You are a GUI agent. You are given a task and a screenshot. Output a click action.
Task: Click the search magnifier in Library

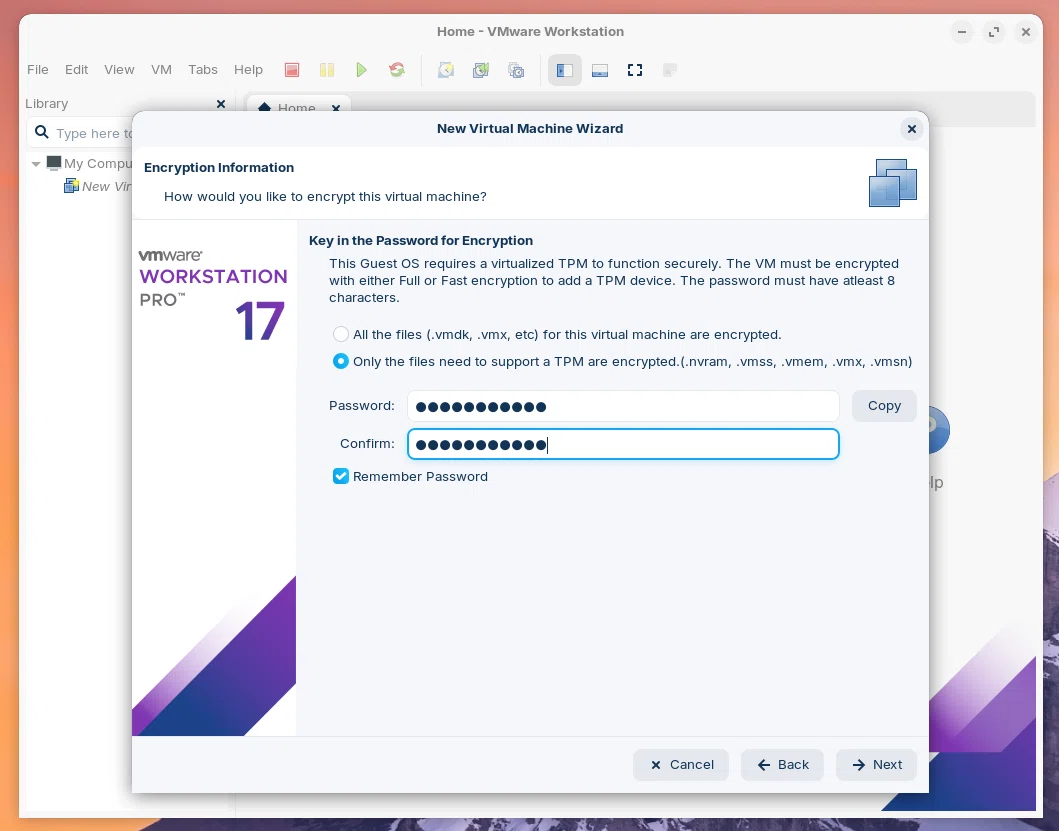tap(42, 132)
